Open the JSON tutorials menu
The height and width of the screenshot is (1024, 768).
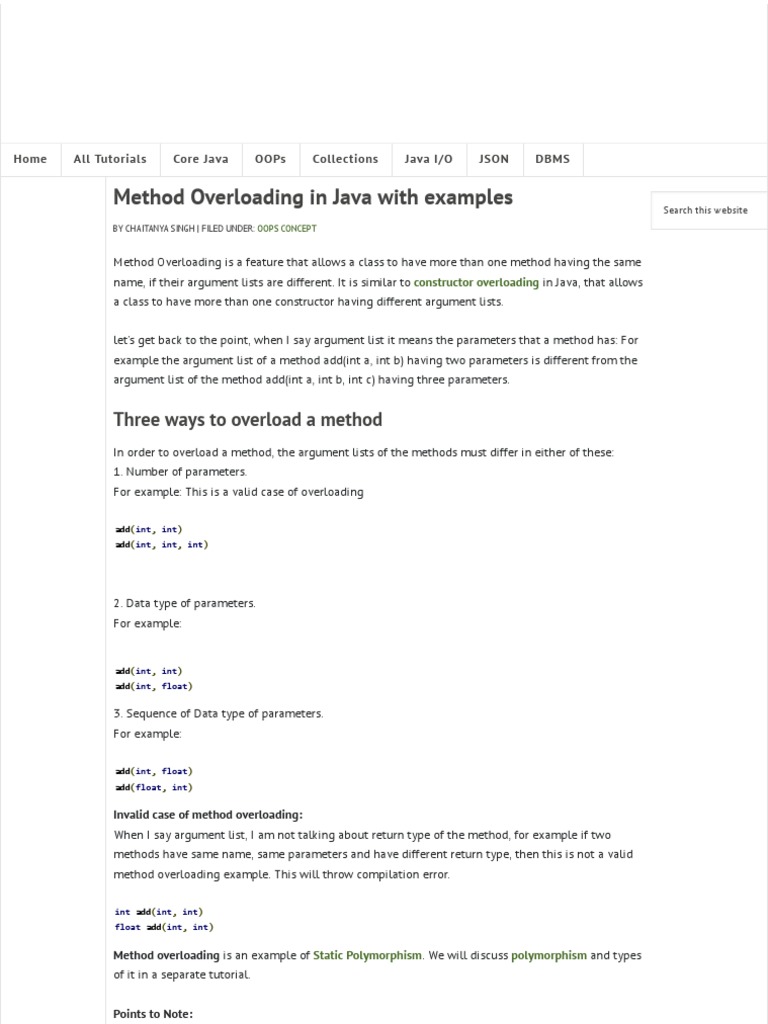(x=494, y=159)
